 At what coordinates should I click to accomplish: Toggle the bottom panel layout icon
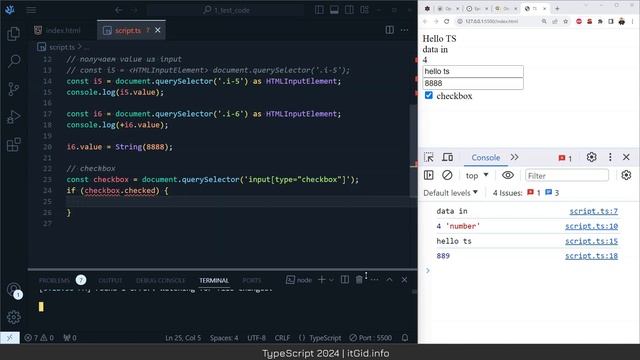click(334, 10)
